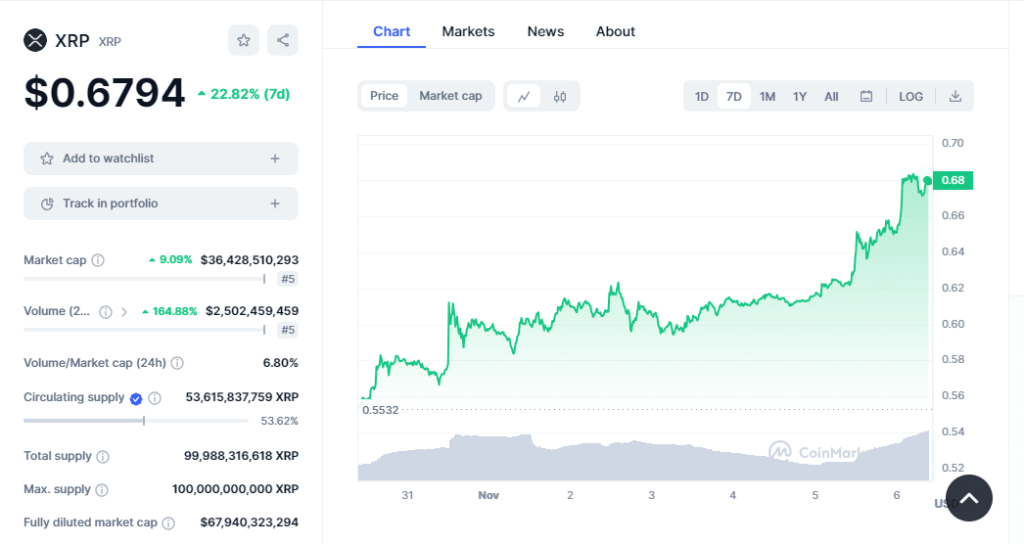Click the 53,615,837,759 XRP value
The height and width of the screenshot is (544, 1024).
pyautogui.click(x=242, y=397)
